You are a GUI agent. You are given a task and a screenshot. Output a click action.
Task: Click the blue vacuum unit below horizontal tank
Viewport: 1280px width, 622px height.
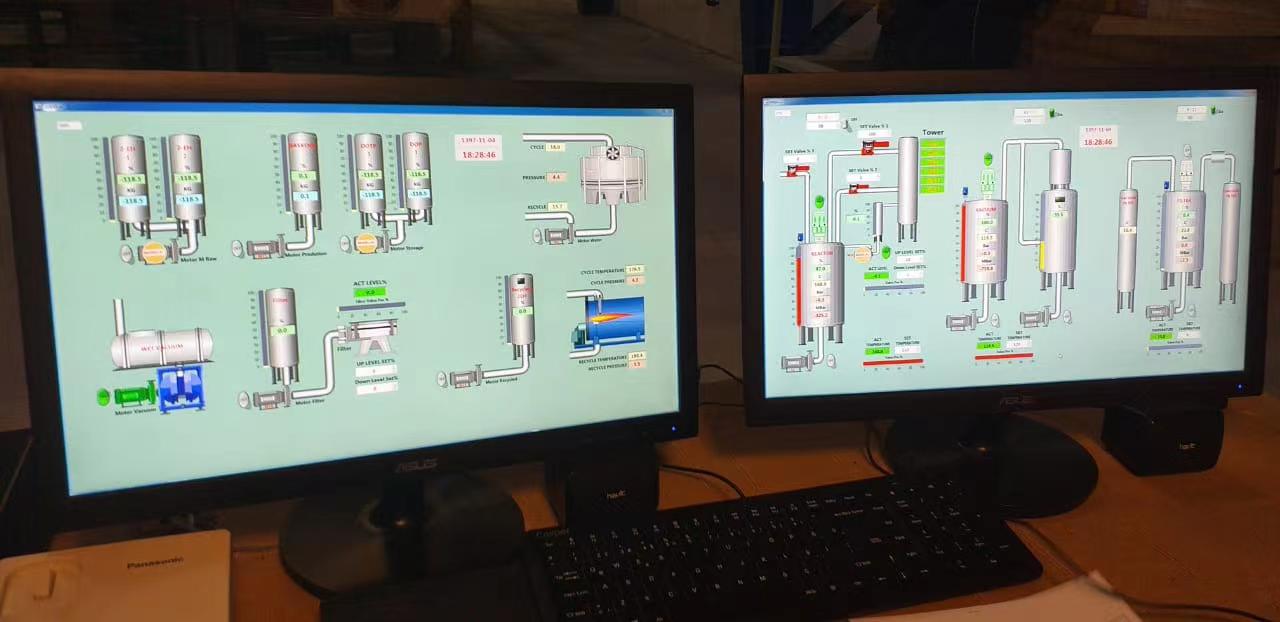tap(181, 388)
